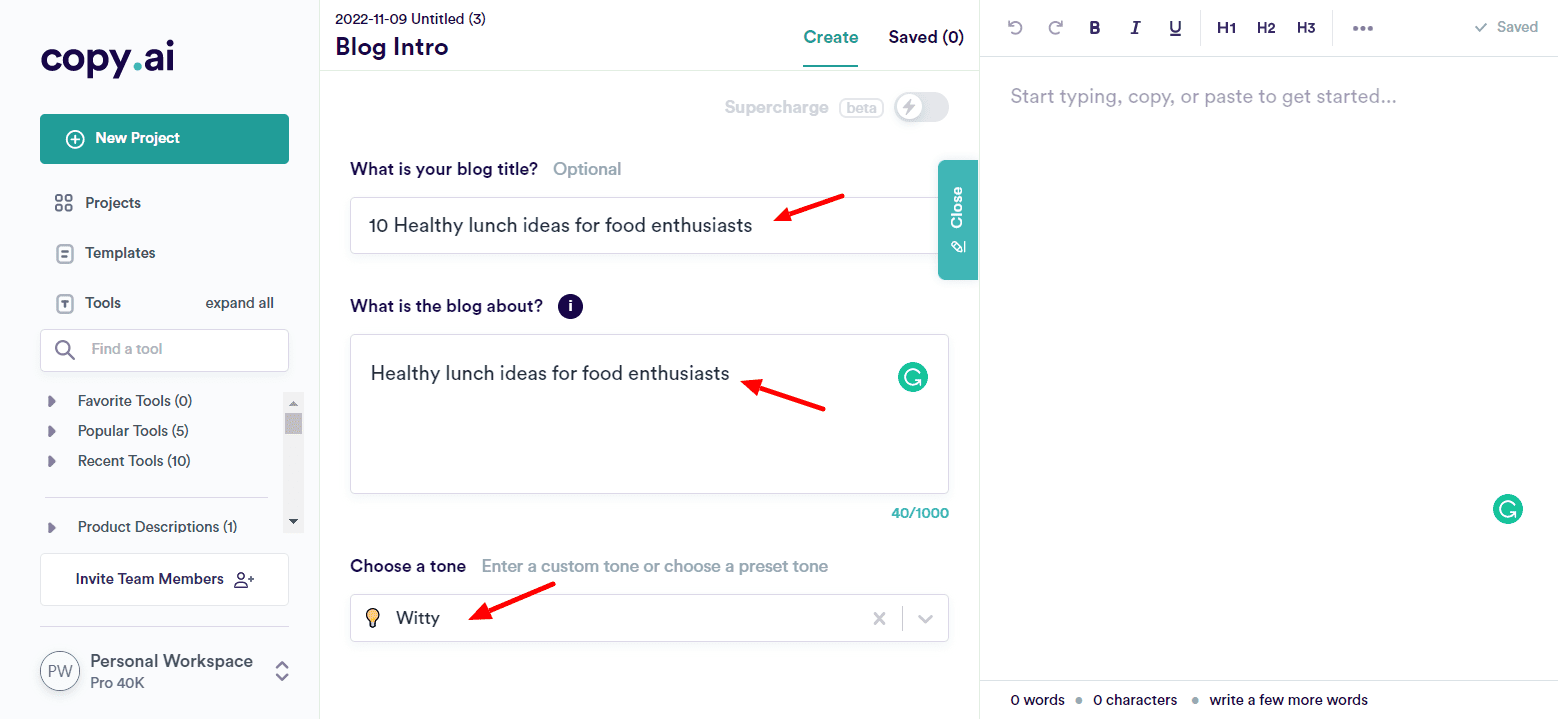The width and height of the screenshot is (1558, 719).
Task: Switch to the Saved (0) tab
Action: [925, 37]
